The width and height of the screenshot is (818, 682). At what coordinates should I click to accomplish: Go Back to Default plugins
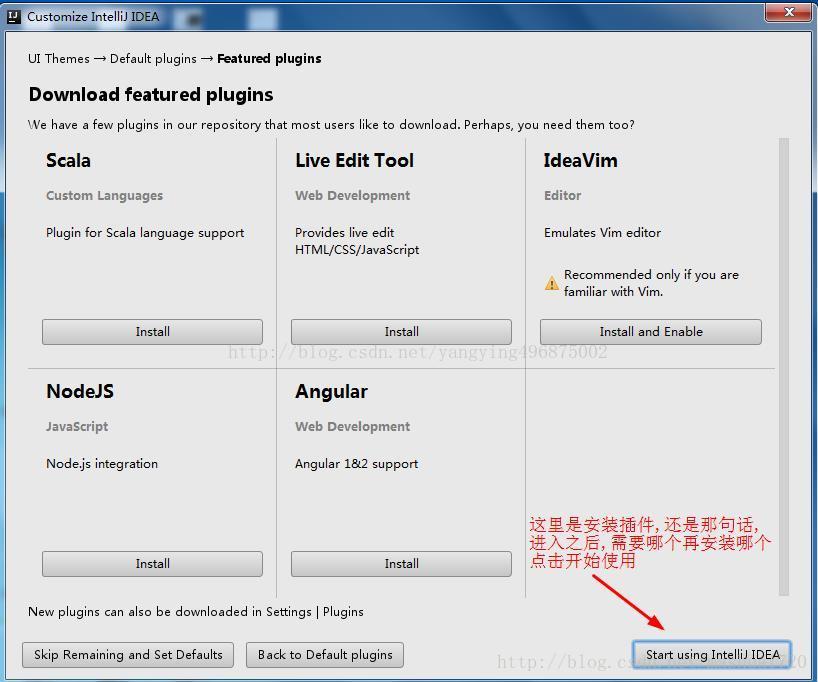click(x=324, y=655)
